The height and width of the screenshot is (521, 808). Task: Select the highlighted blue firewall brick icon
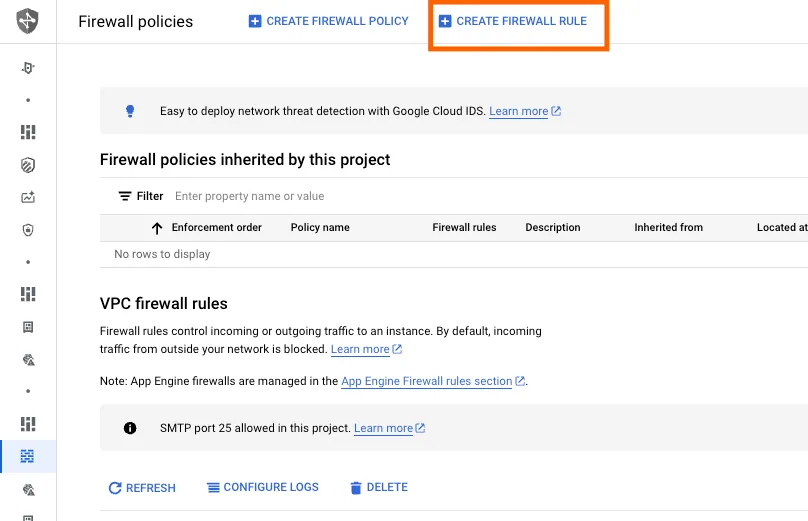click(x=27, y=456)
